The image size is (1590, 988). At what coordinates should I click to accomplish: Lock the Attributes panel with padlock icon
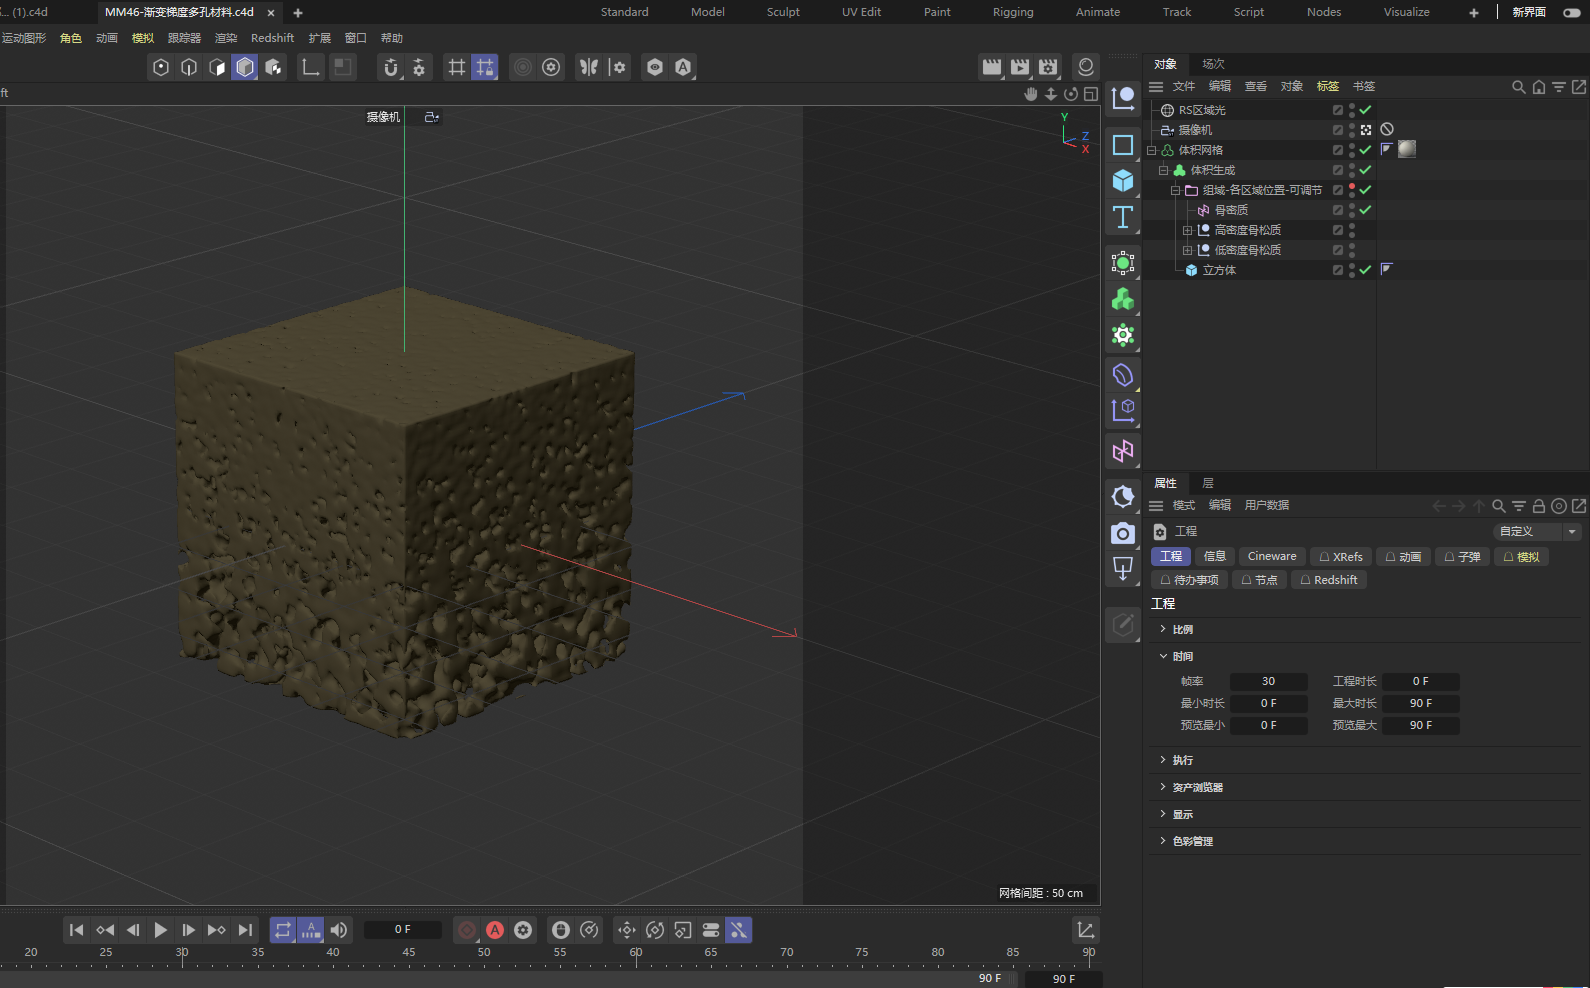pyautogui.click(x=1539, y=506)
